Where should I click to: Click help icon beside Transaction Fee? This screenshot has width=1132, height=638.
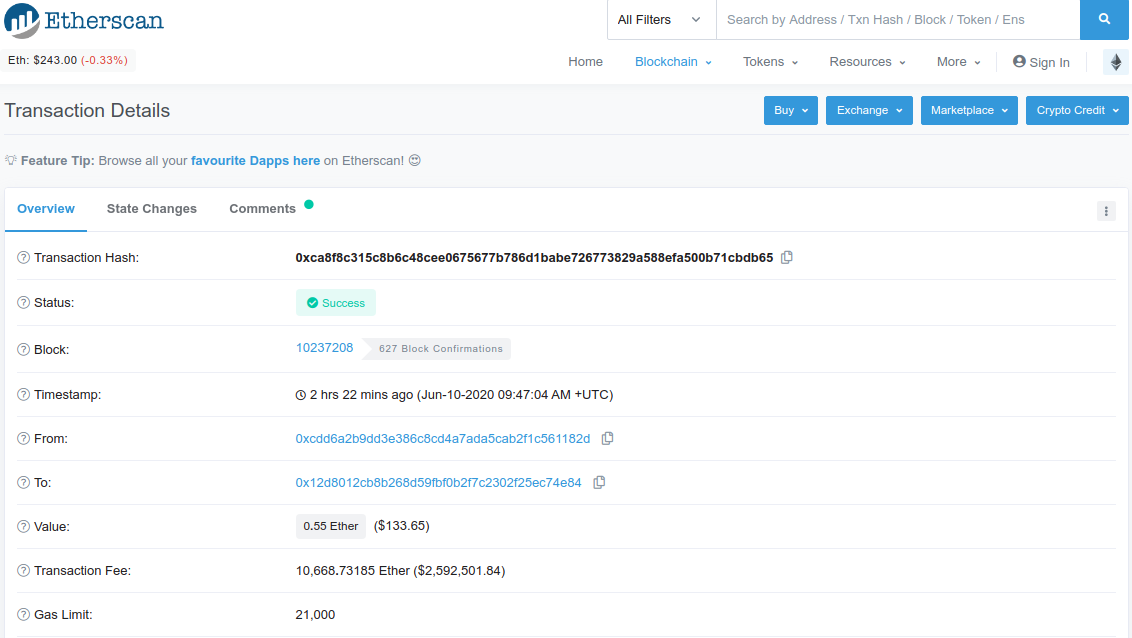point(24,571)
